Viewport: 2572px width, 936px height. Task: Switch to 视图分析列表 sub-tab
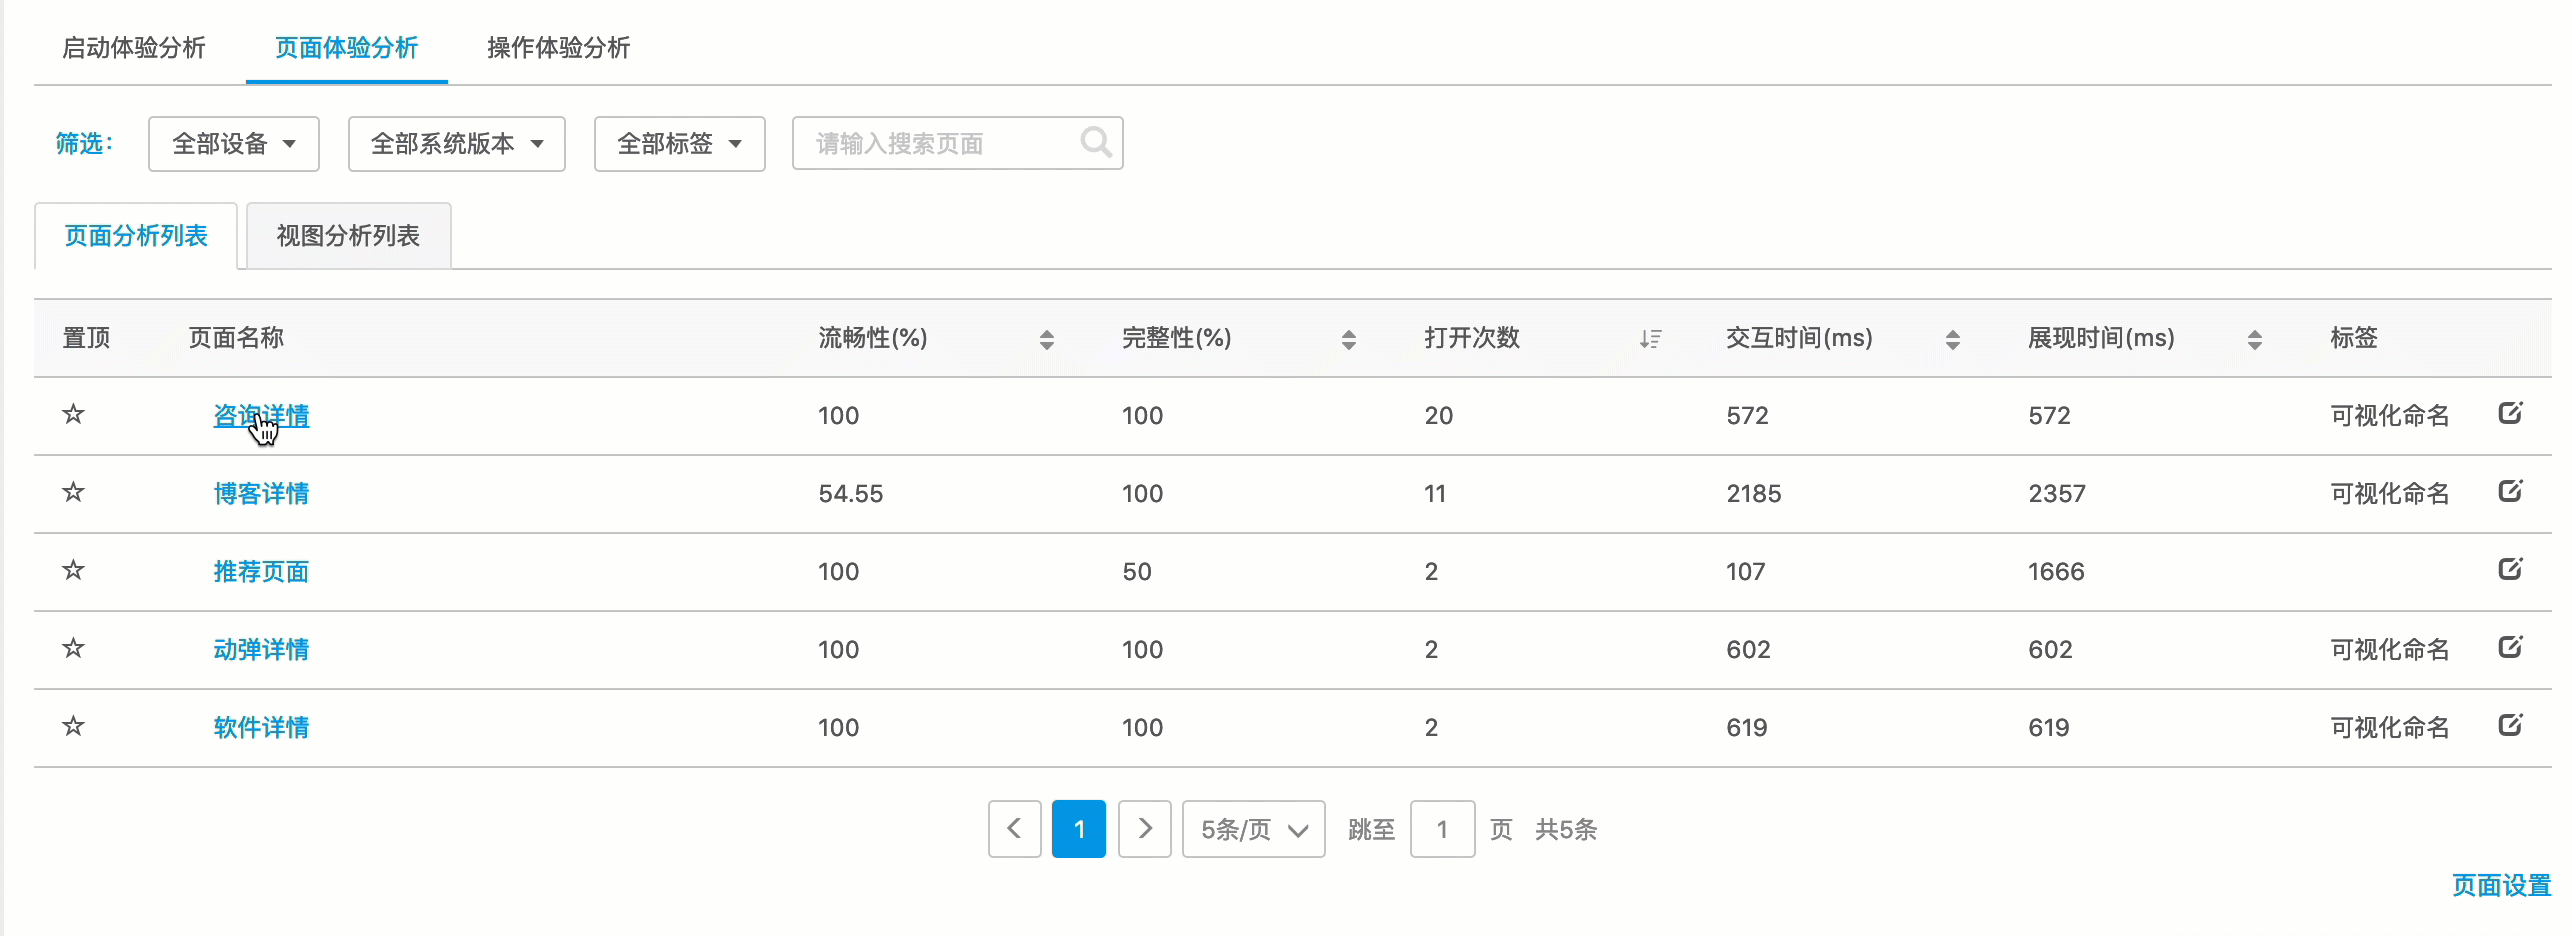[x=348, y=236]
